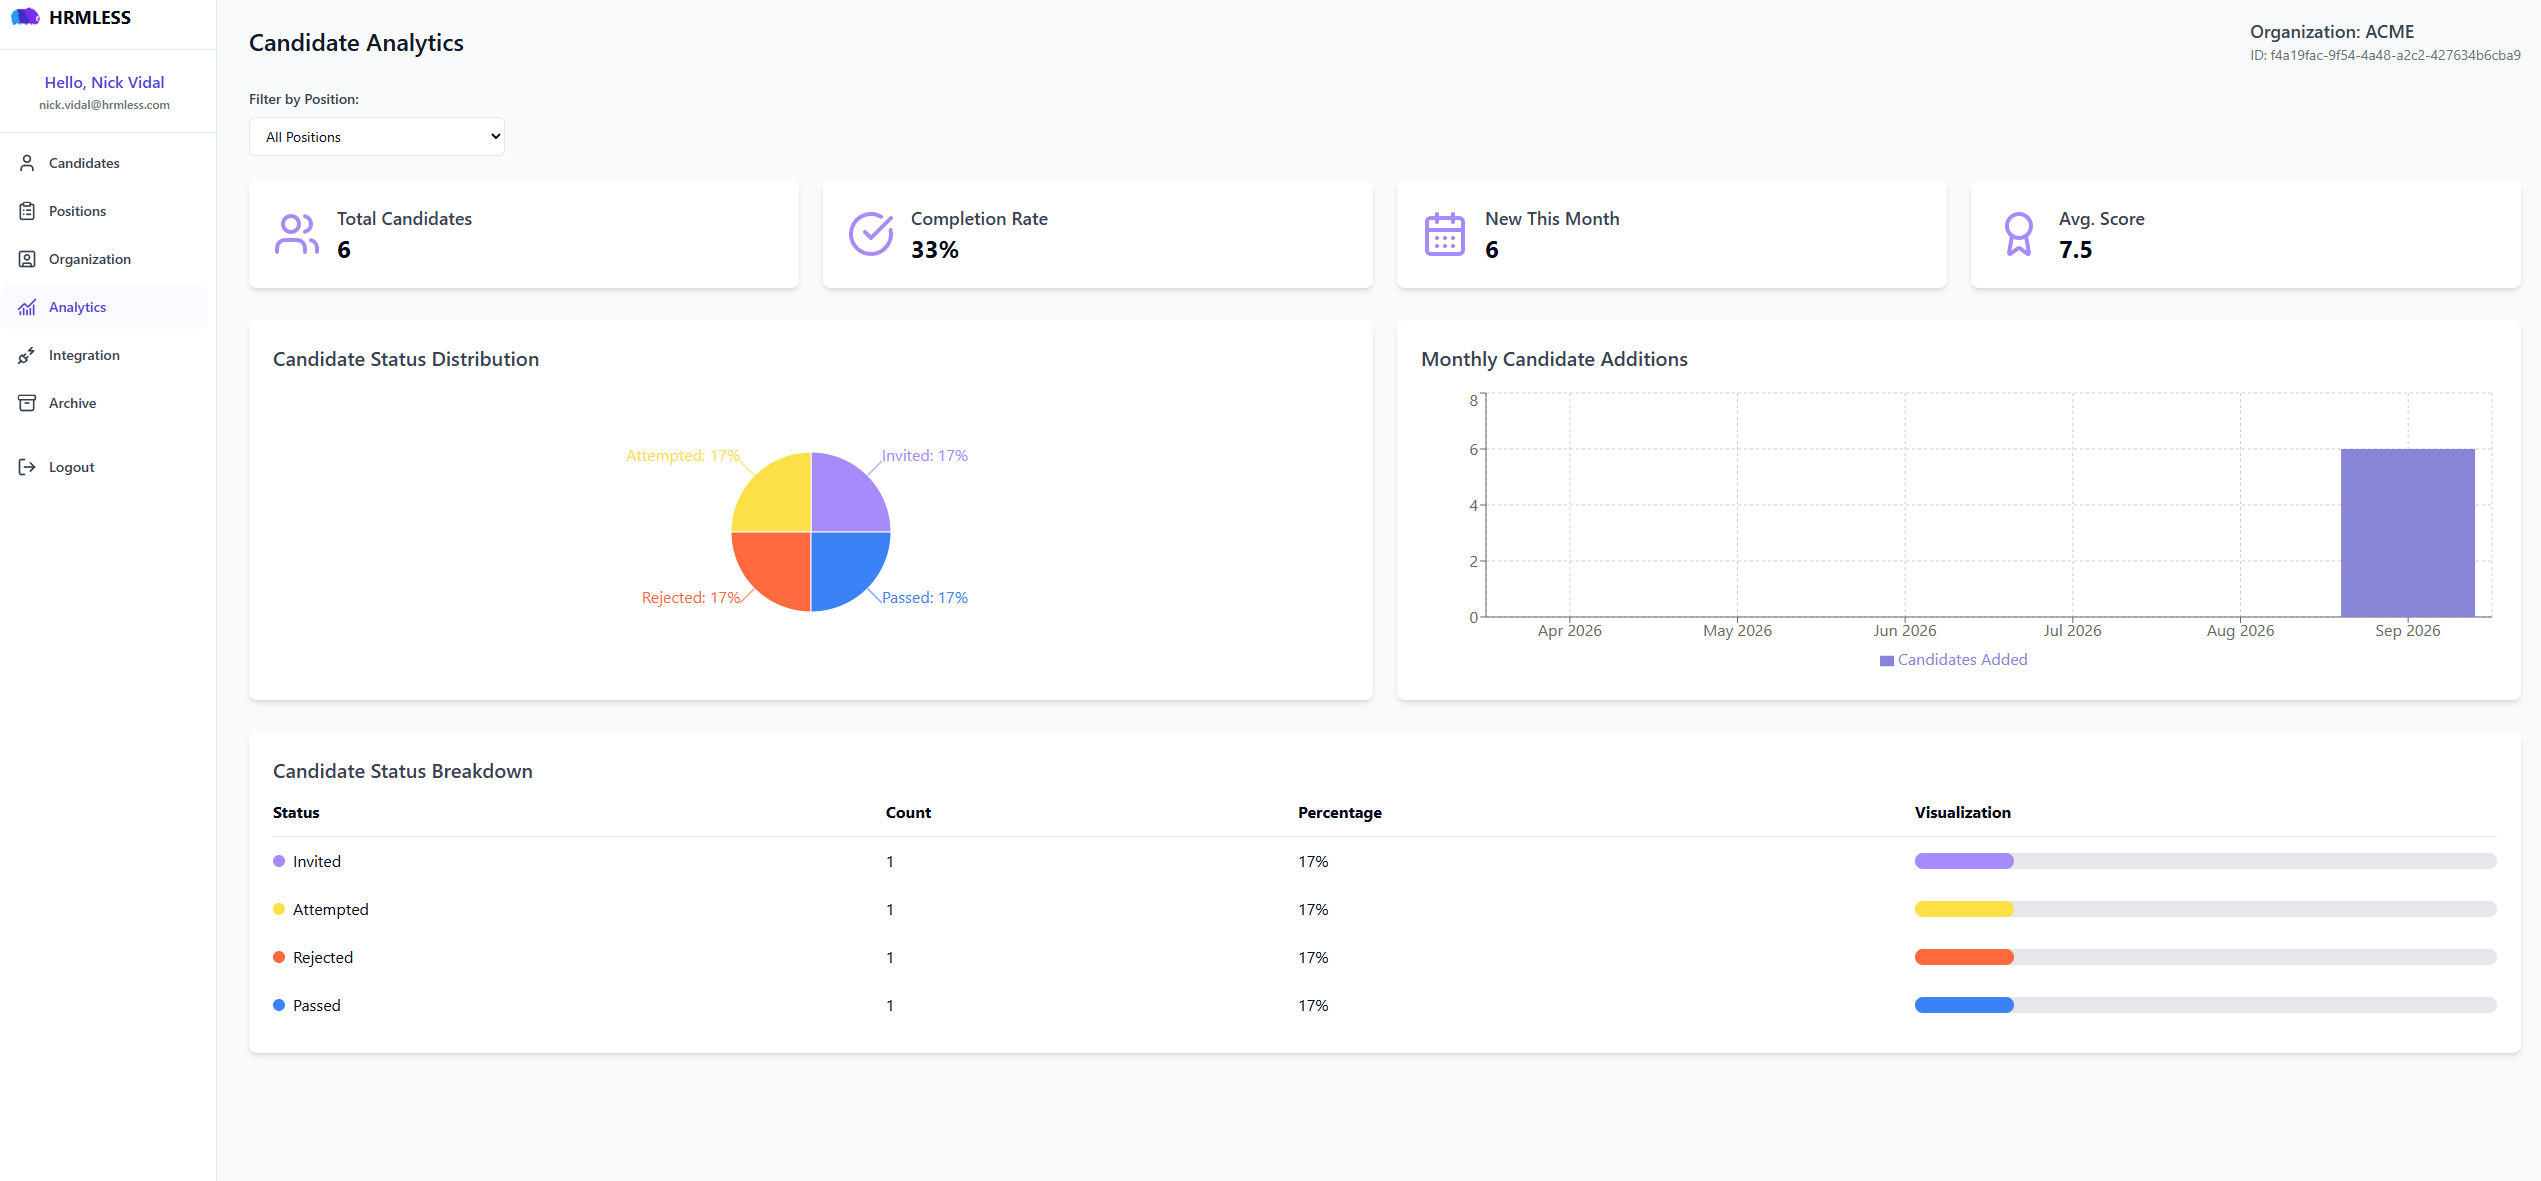Image resolution: width=2541 pixels, height=1181 pixels.
Task: Open the All Positions filter dropdown
Action: [377, 137]
